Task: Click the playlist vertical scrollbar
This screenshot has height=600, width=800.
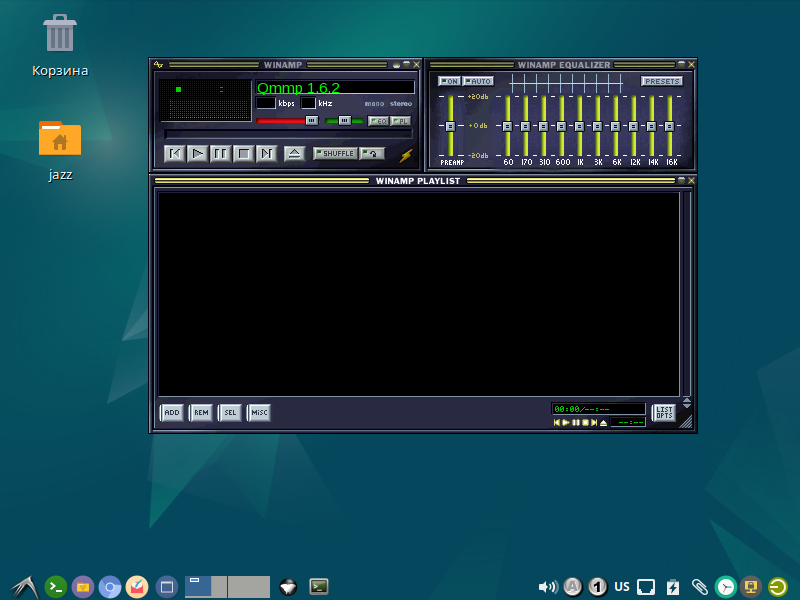Action: pyautogui.click(x=687, y=295)
